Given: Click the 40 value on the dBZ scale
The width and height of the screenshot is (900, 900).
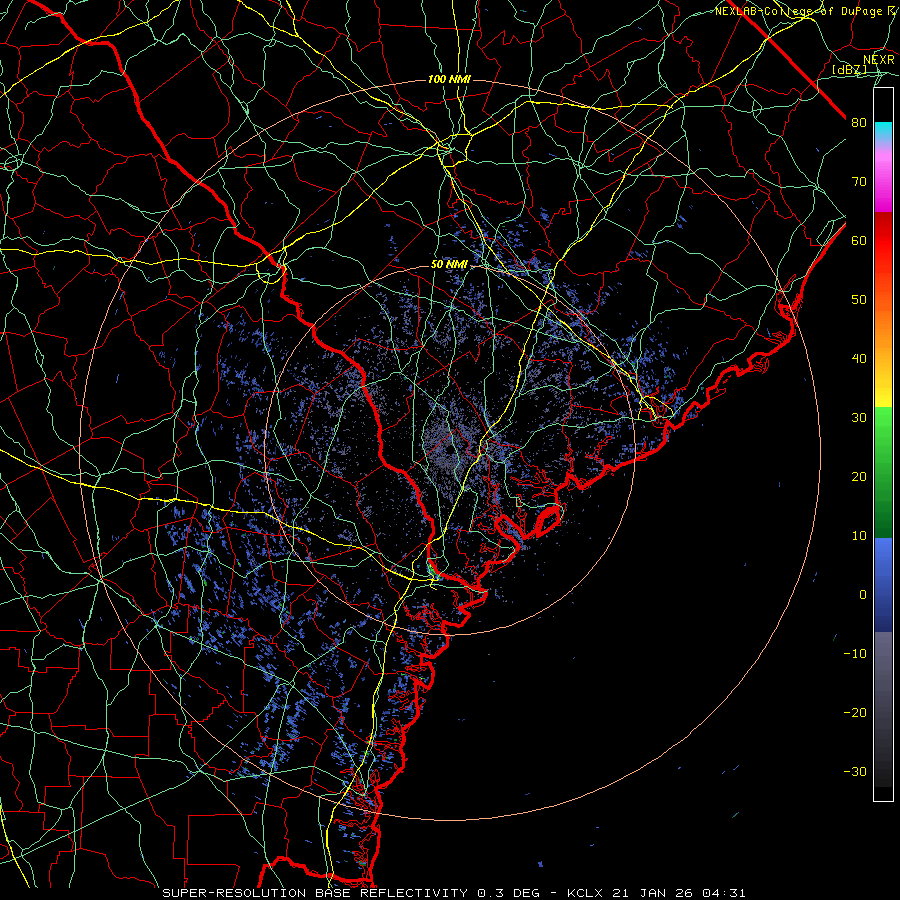Looking at the screenshot, I should pos(859,359).
